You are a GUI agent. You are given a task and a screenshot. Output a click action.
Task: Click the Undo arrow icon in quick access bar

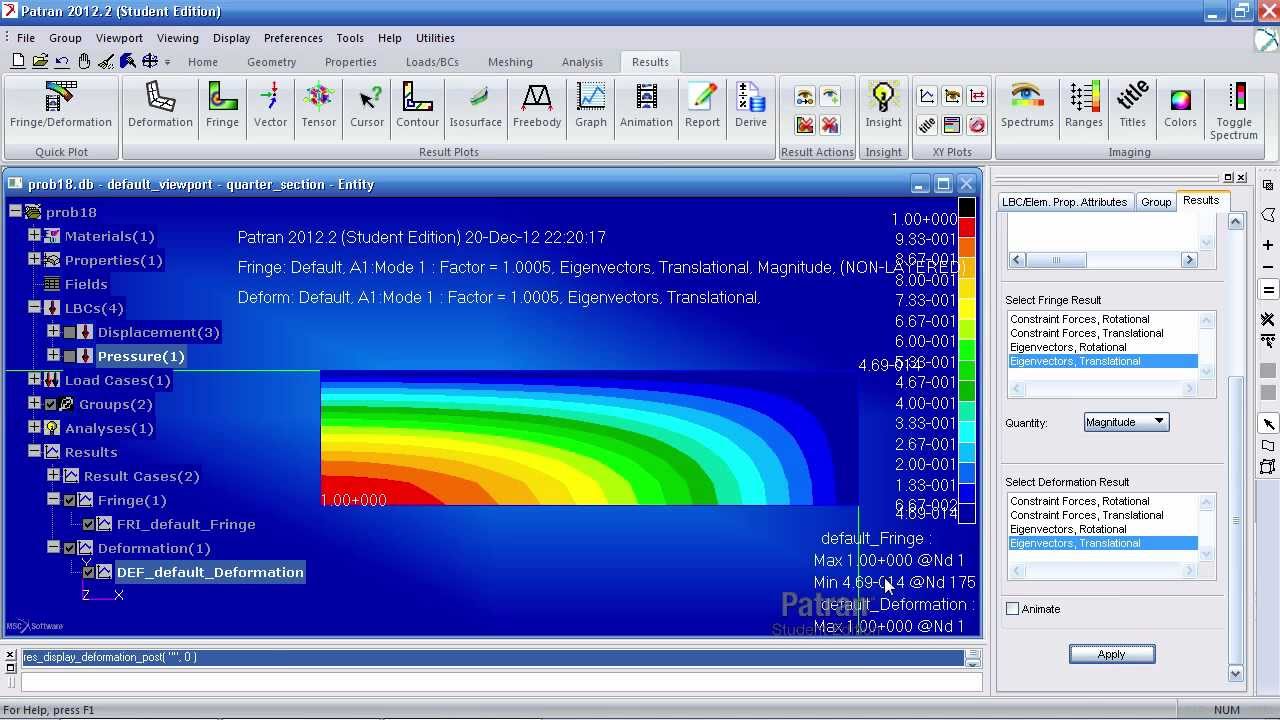[62, 61]
